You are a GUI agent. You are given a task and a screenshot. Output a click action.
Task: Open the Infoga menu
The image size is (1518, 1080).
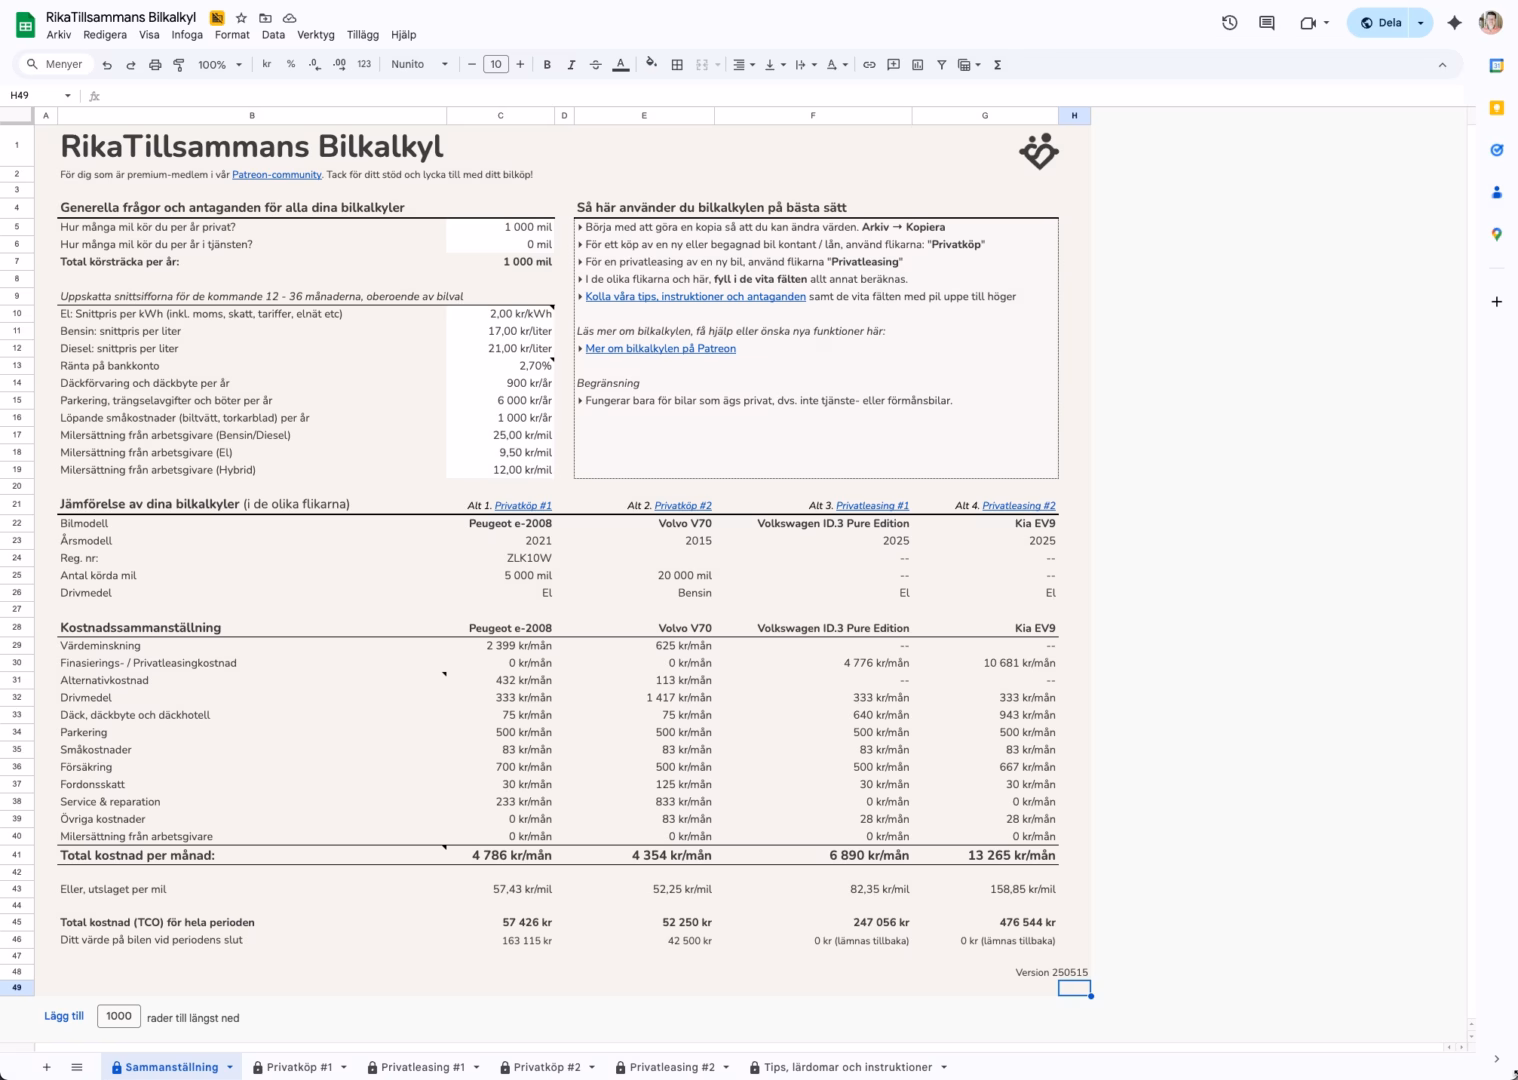[x=187, y=35]
